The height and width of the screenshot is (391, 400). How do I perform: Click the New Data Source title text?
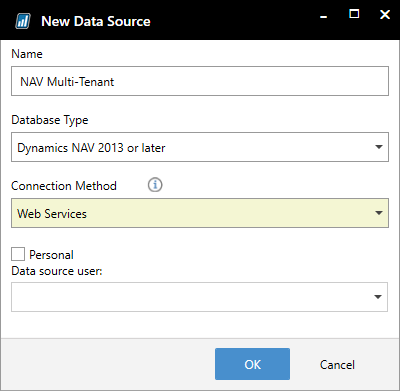96,21
